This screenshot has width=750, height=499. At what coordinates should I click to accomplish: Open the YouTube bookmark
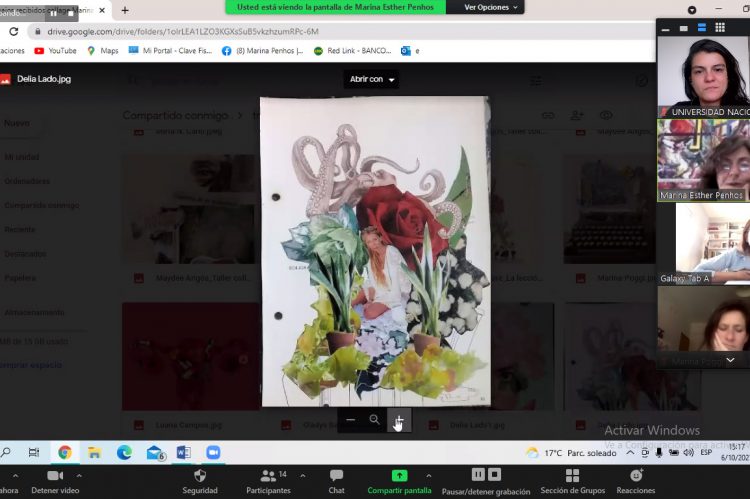55,50
